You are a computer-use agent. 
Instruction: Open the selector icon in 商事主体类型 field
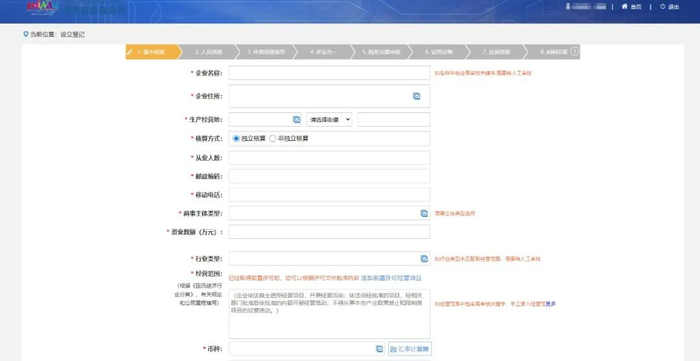click(x=424, y=214)
